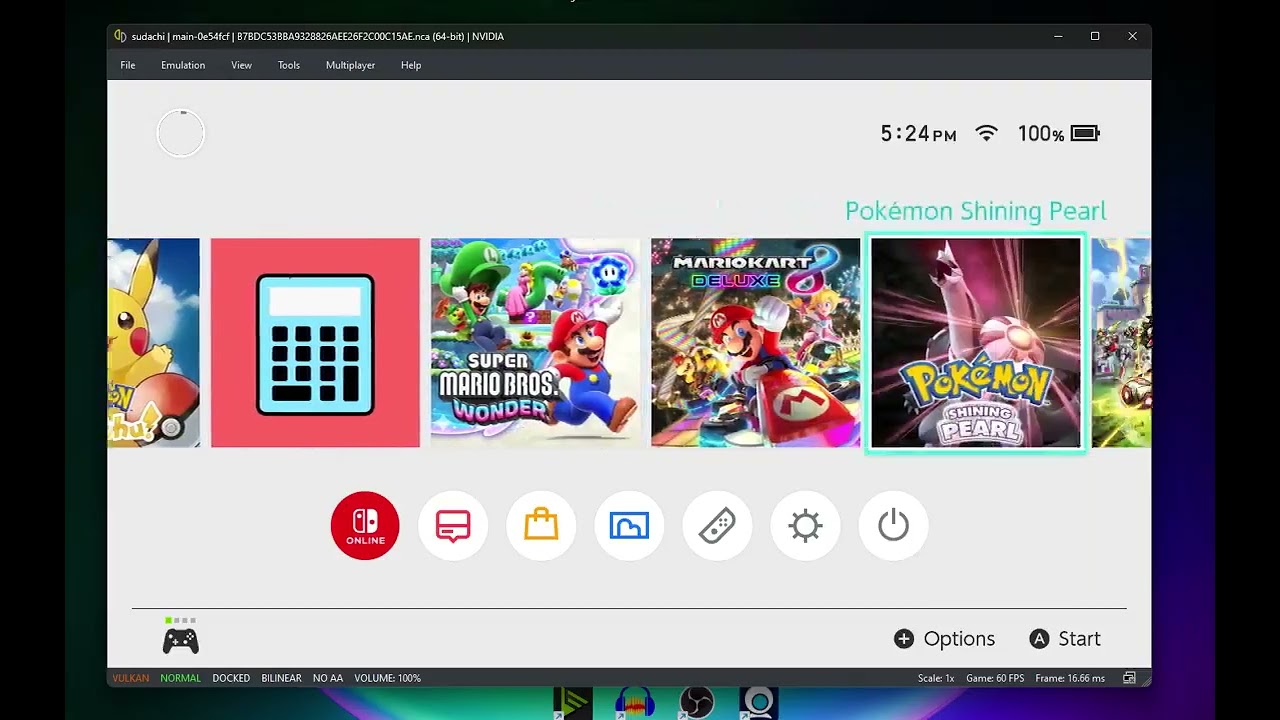
Task: Click the 5:24 PM clock text
Action: [918, 133]
